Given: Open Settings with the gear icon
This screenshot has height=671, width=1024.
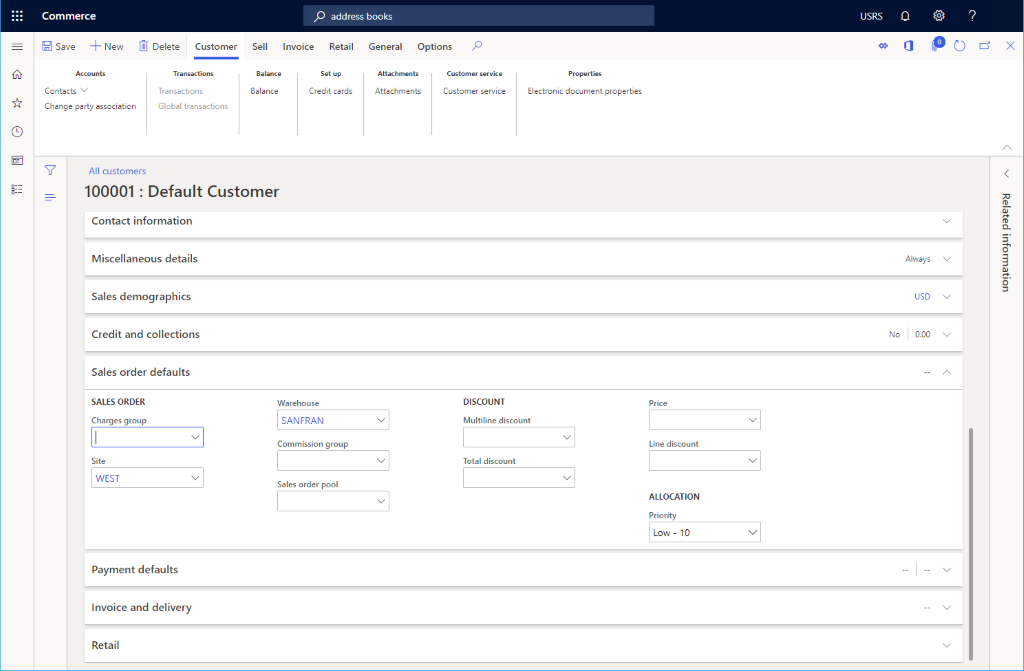Looking at the screenshot, I should point(938,15).
